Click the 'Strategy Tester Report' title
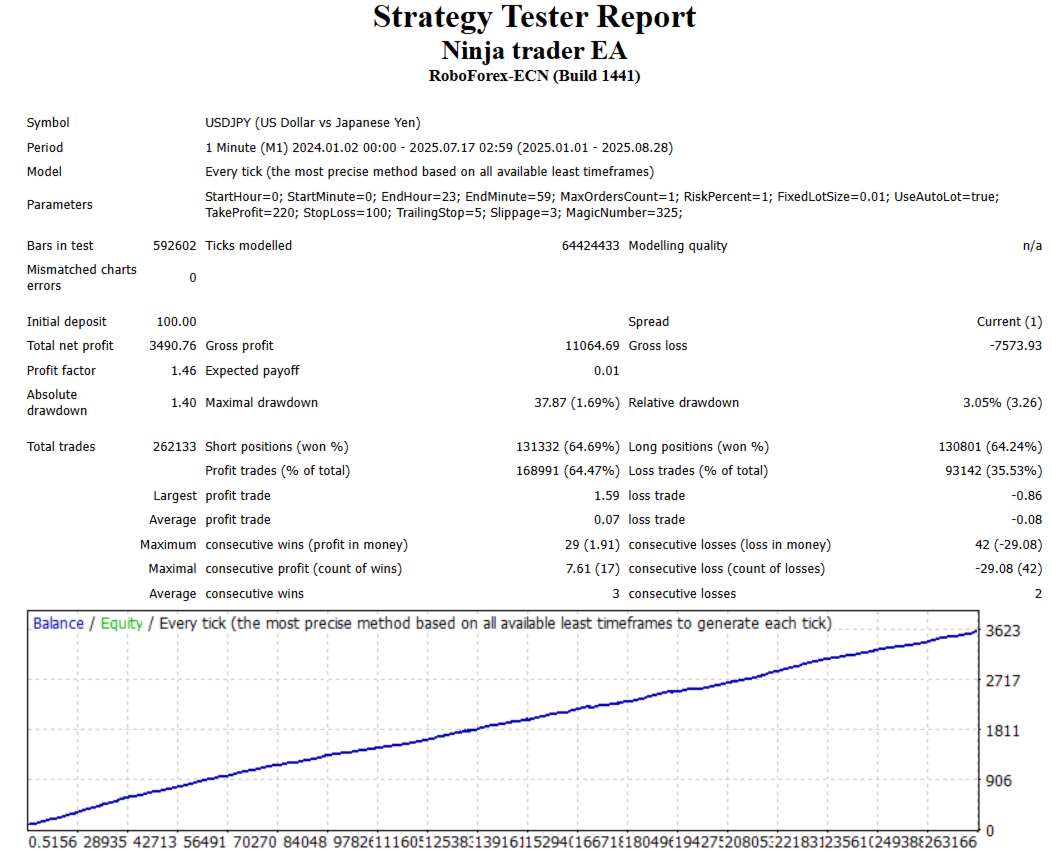Screen dimensions: 1052x851 534,17
